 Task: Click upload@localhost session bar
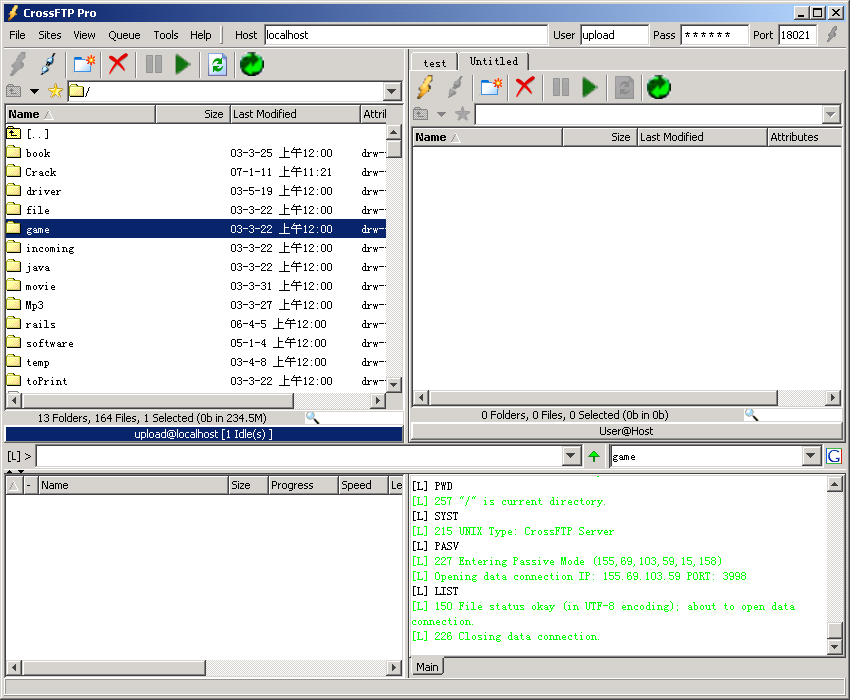click(x=204, y=434)
